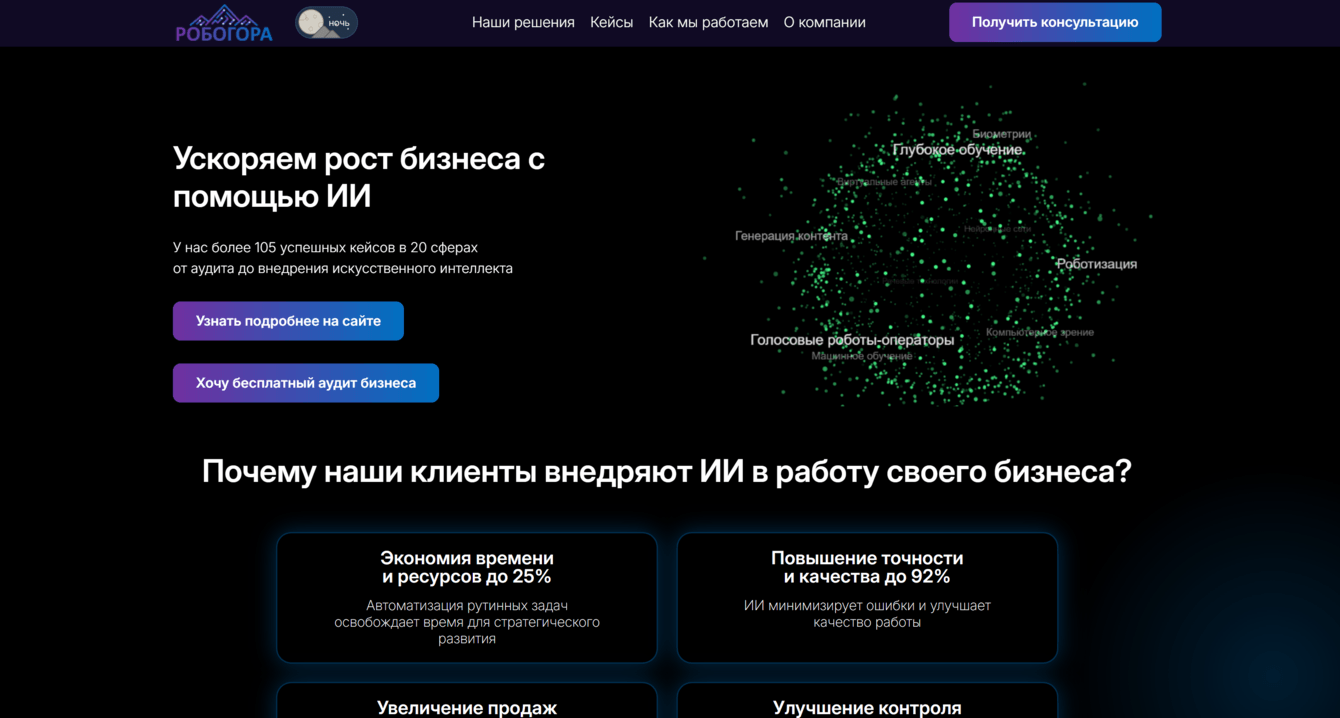Image resolution: width=1340 pixels, height=718 pixels.
Task: Click 'Компьютерное зрение' in the sphere
Action: pyautogui.click(x=1041, y=331)
